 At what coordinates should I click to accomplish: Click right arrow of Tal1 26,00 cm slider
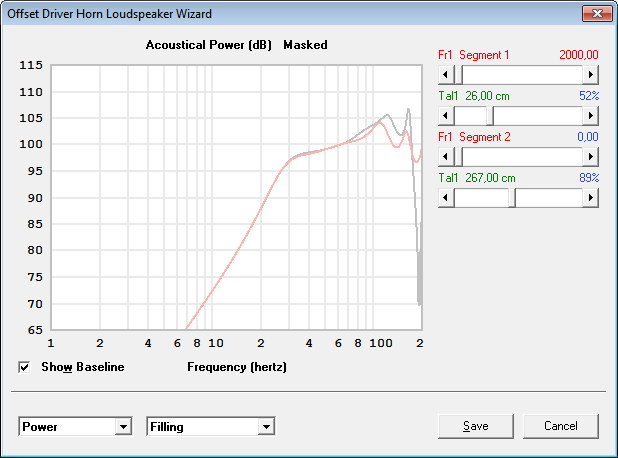click(x=590, y=115)
